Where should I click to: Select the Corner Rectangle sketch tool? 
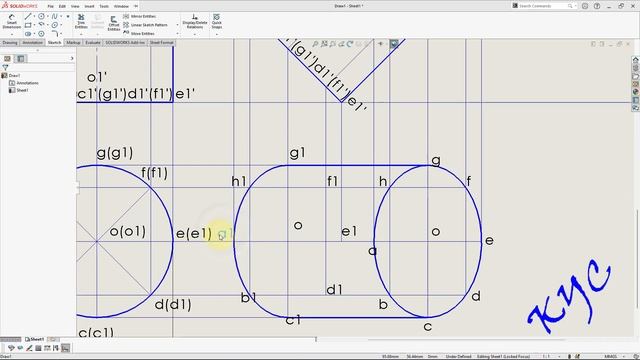(28, 25)
